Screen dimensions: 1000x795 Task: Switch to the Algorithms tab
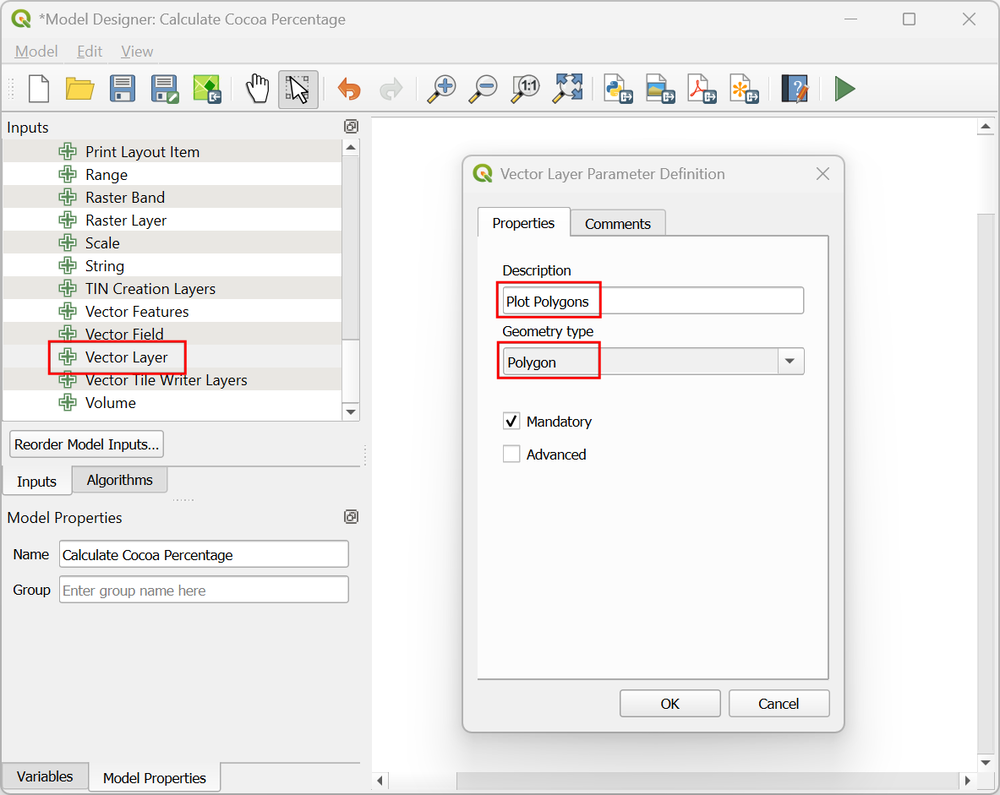tap(119, 480)
